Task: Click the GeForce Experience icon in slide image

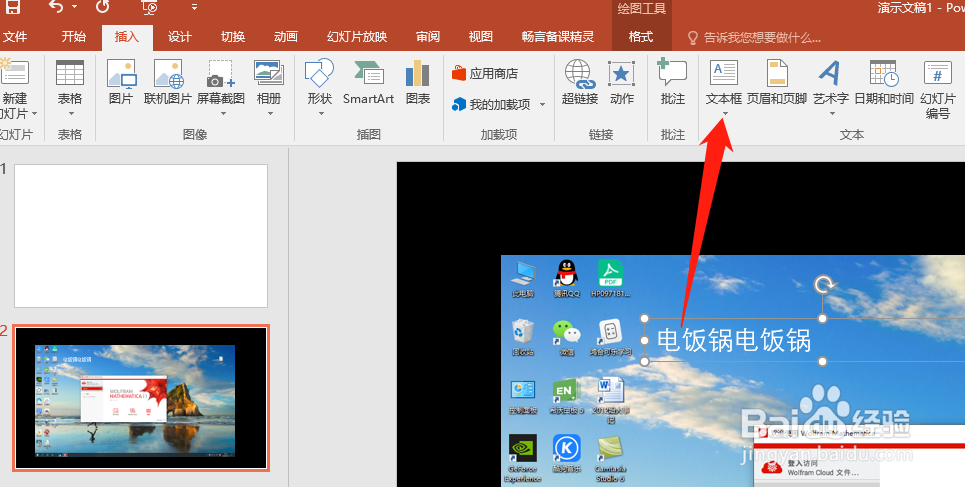Action: (x=523, y=448)
